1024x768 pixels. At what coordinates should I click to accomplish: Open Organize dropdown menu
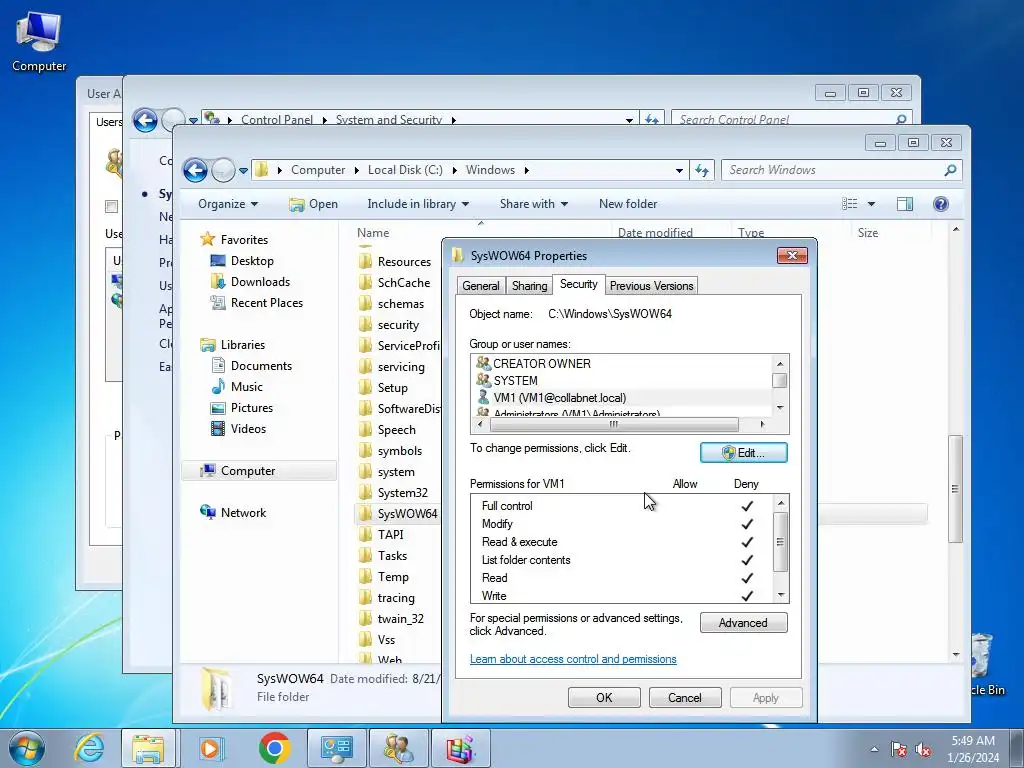(228, 204)
